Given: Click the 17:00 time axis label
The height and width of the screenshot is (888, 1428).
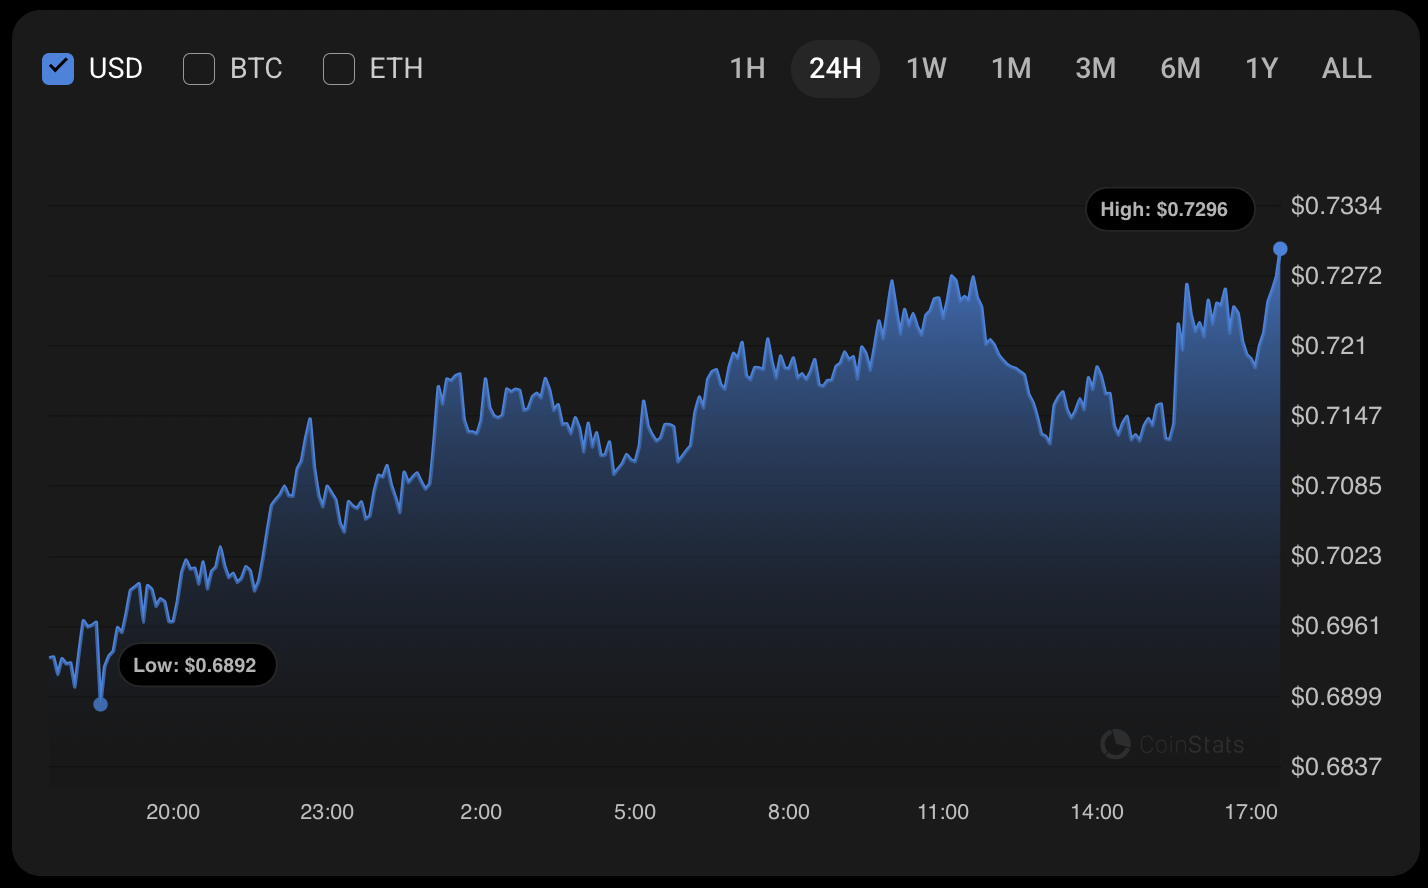Looking at the screenshot, I should [1250, 812].
